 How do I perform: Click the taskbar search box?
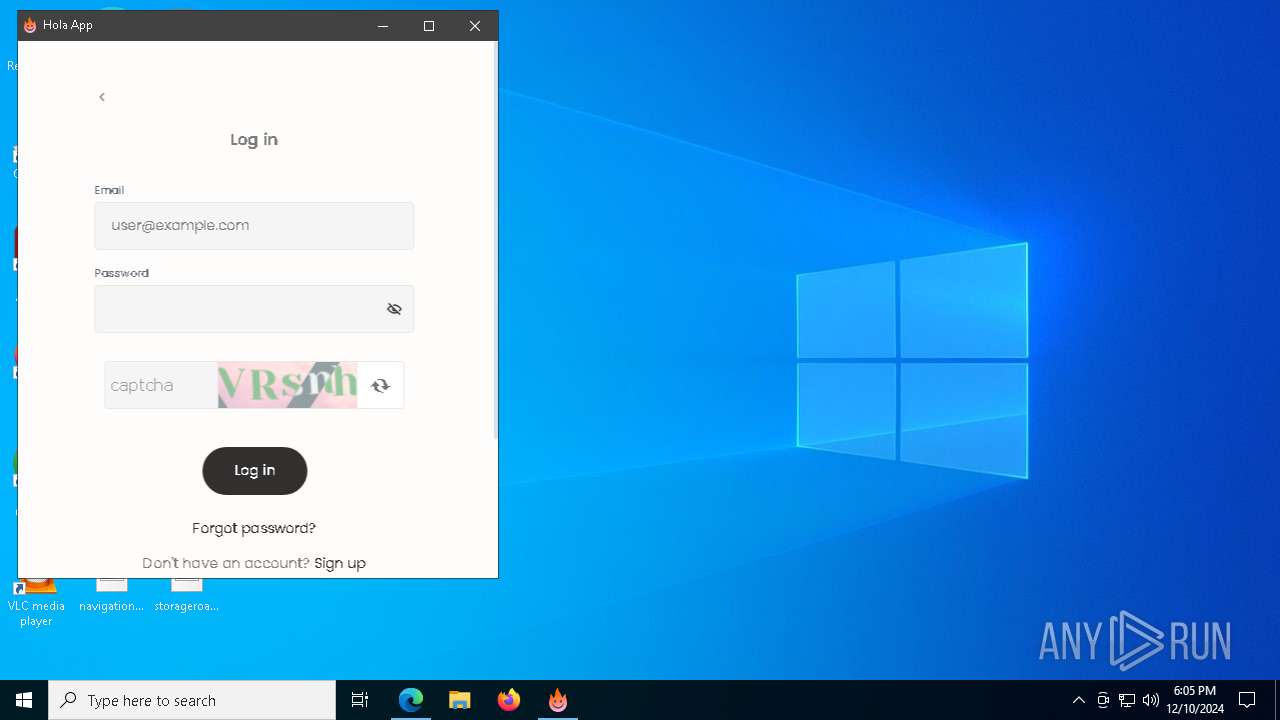(x=192, y=700)
